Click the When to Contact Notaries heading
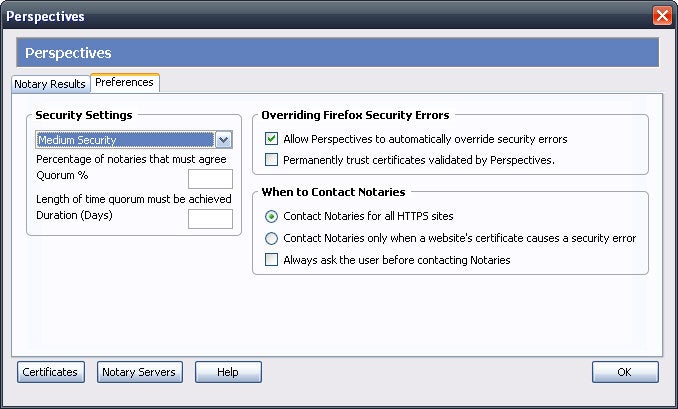 332,191
